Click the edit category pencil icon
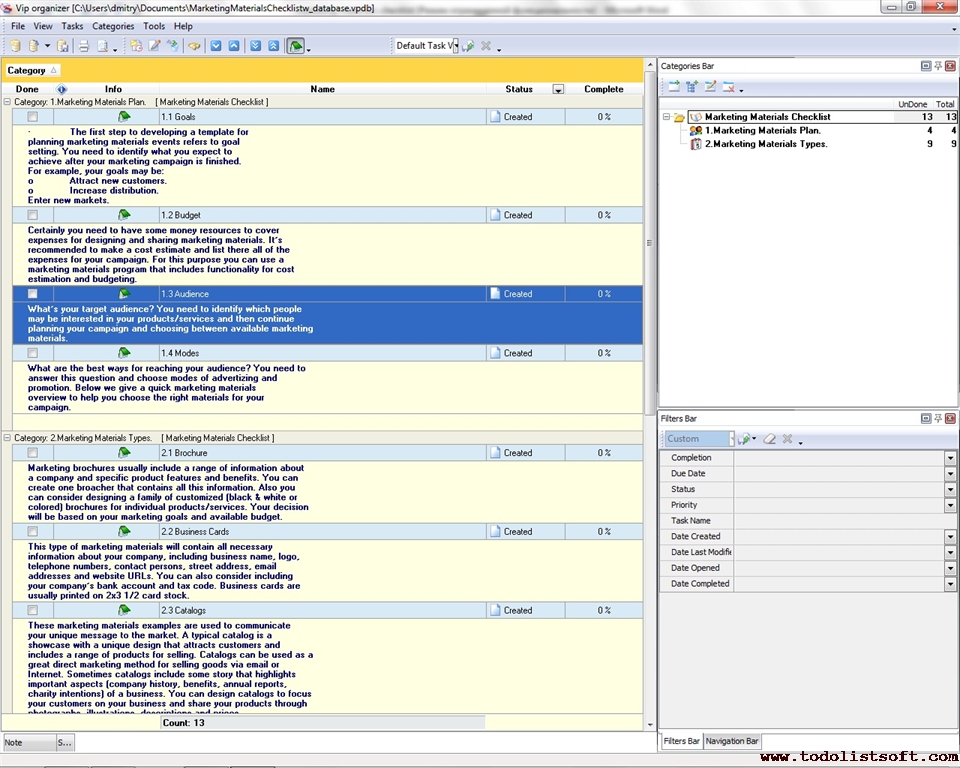The height and width of the screenshot is (768, 960). click(710, 87)
